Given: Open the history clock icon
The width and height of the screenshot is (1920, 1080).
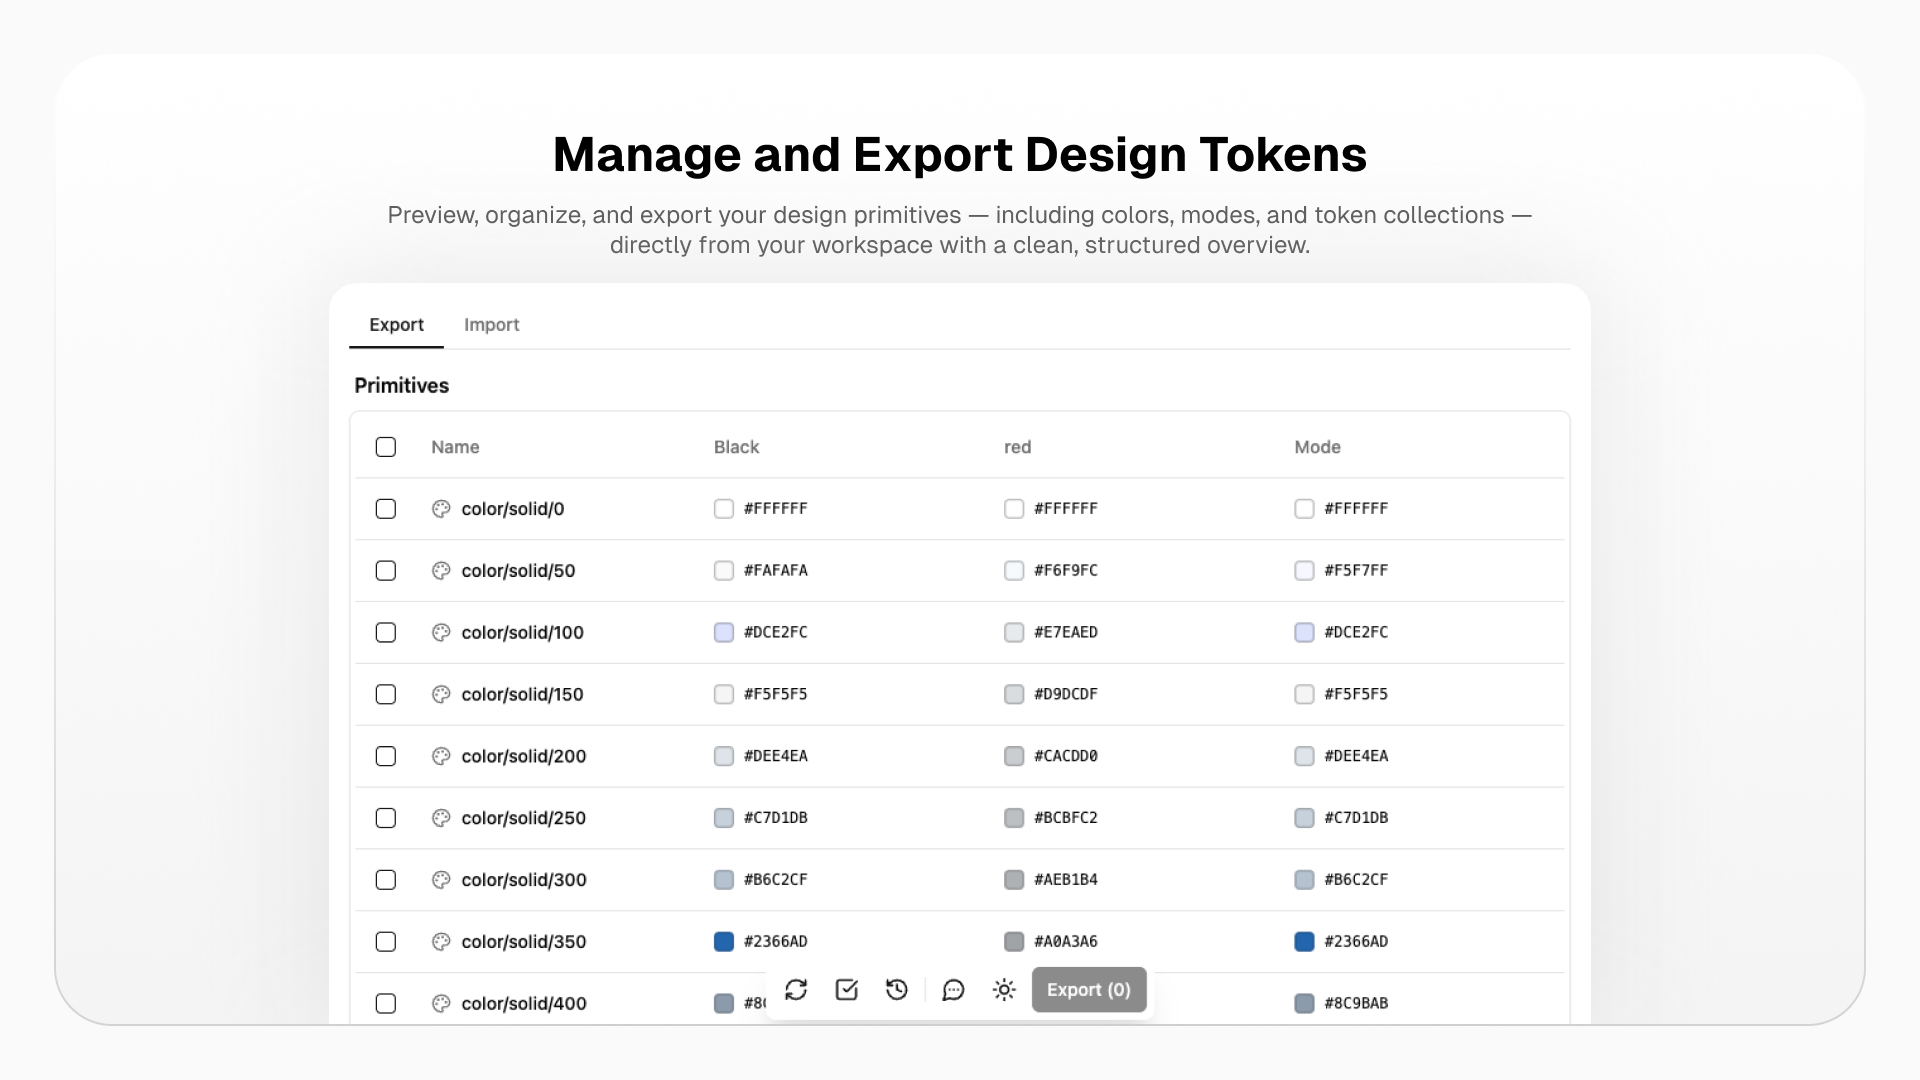Looking at the screenshot, I should coord(897,990).
